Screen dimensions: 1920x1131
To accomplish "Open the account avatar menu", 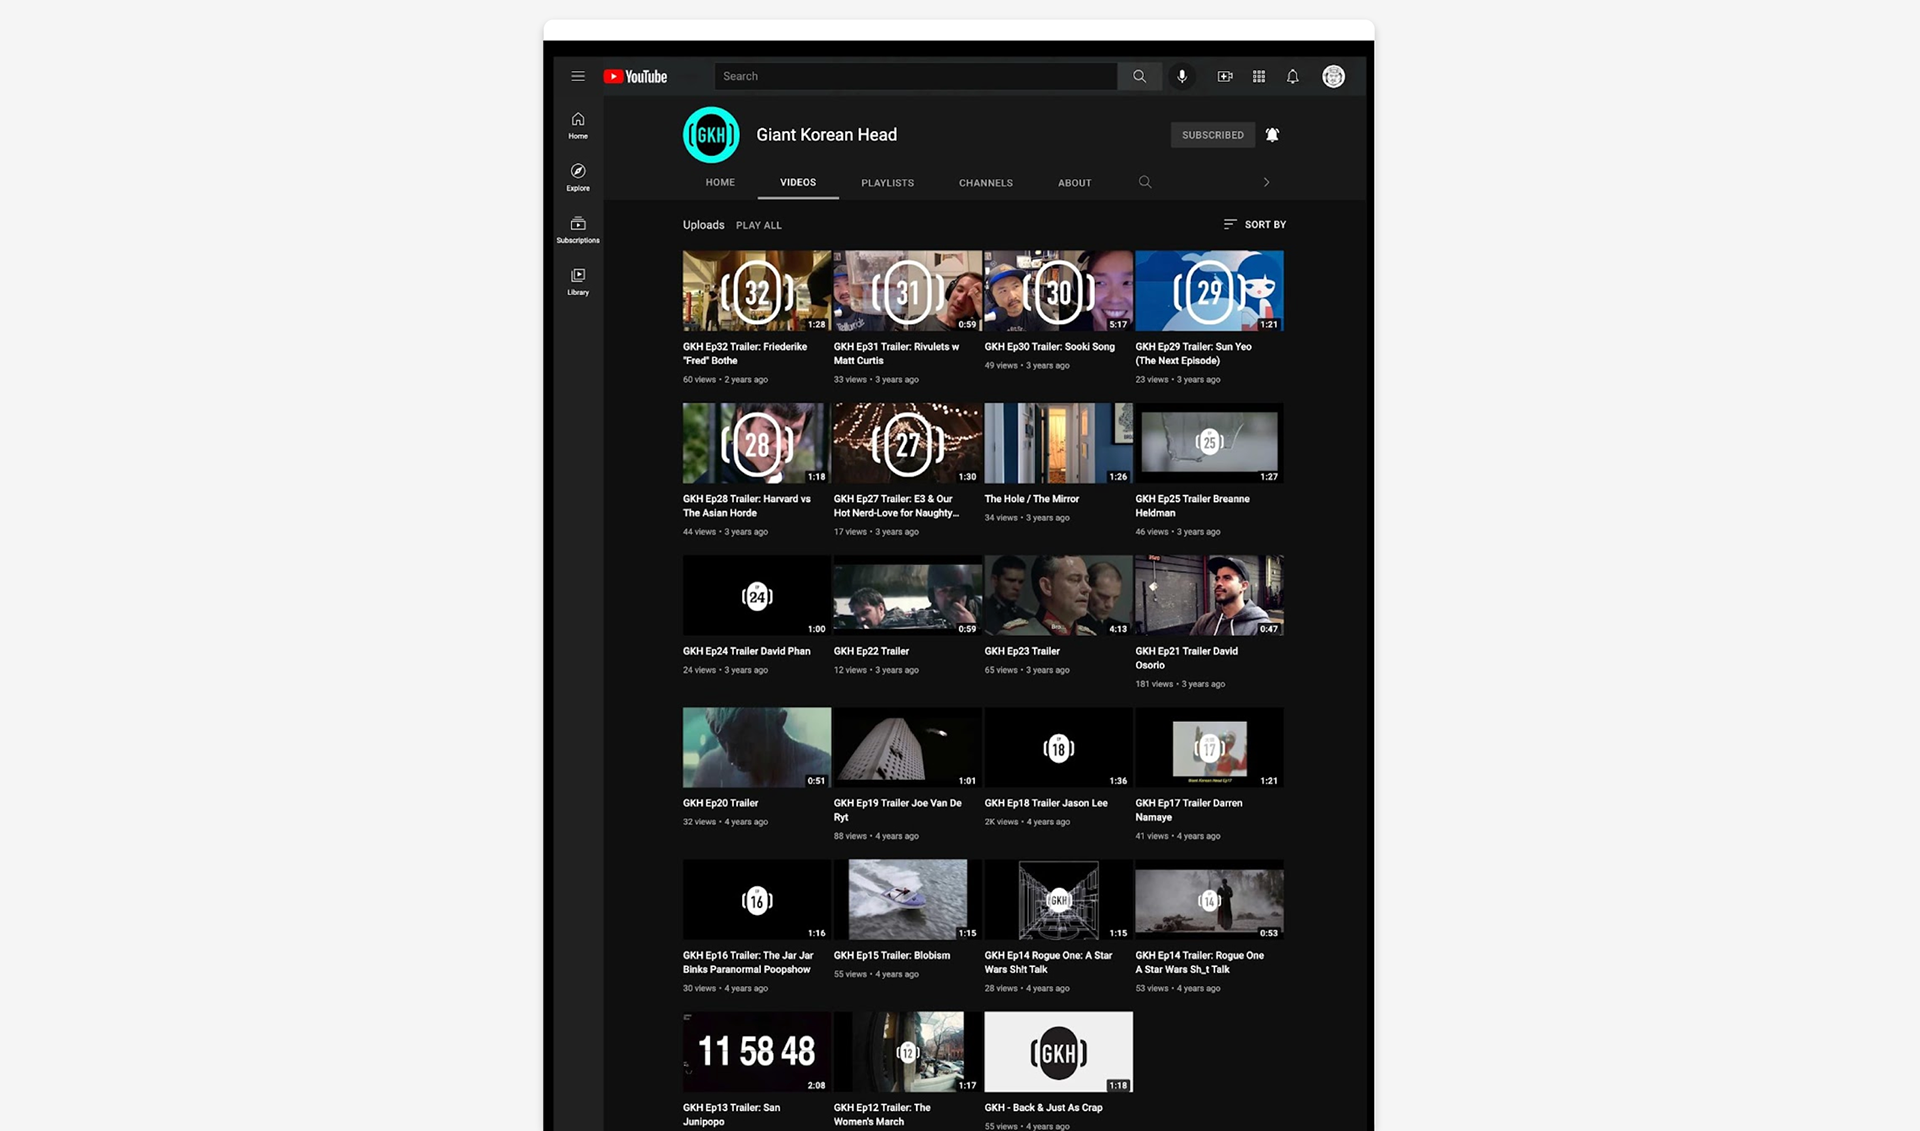I will click(x=1333, y=76).
